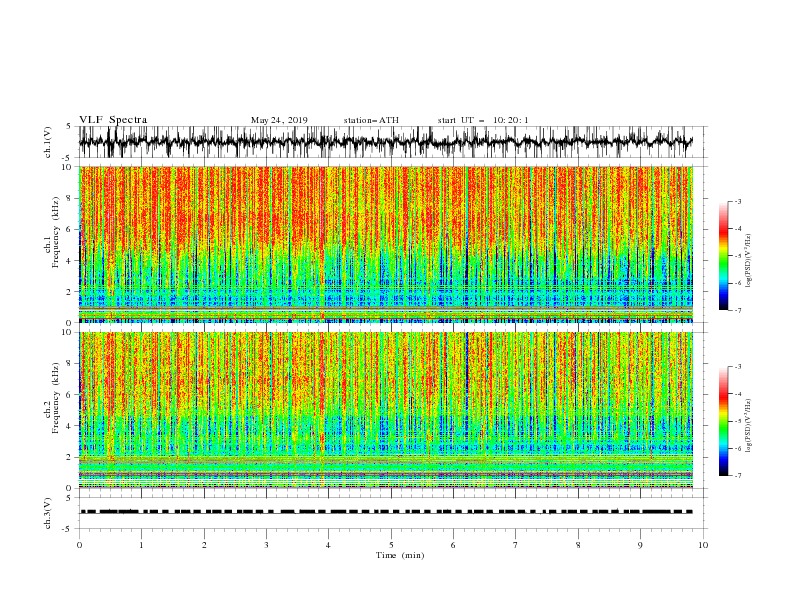Viewport: 792px width, 612px height.
Task: Click the "8" tick on ch.2 frequency axis
Action: pyautogui.click(x=69, y=364)
